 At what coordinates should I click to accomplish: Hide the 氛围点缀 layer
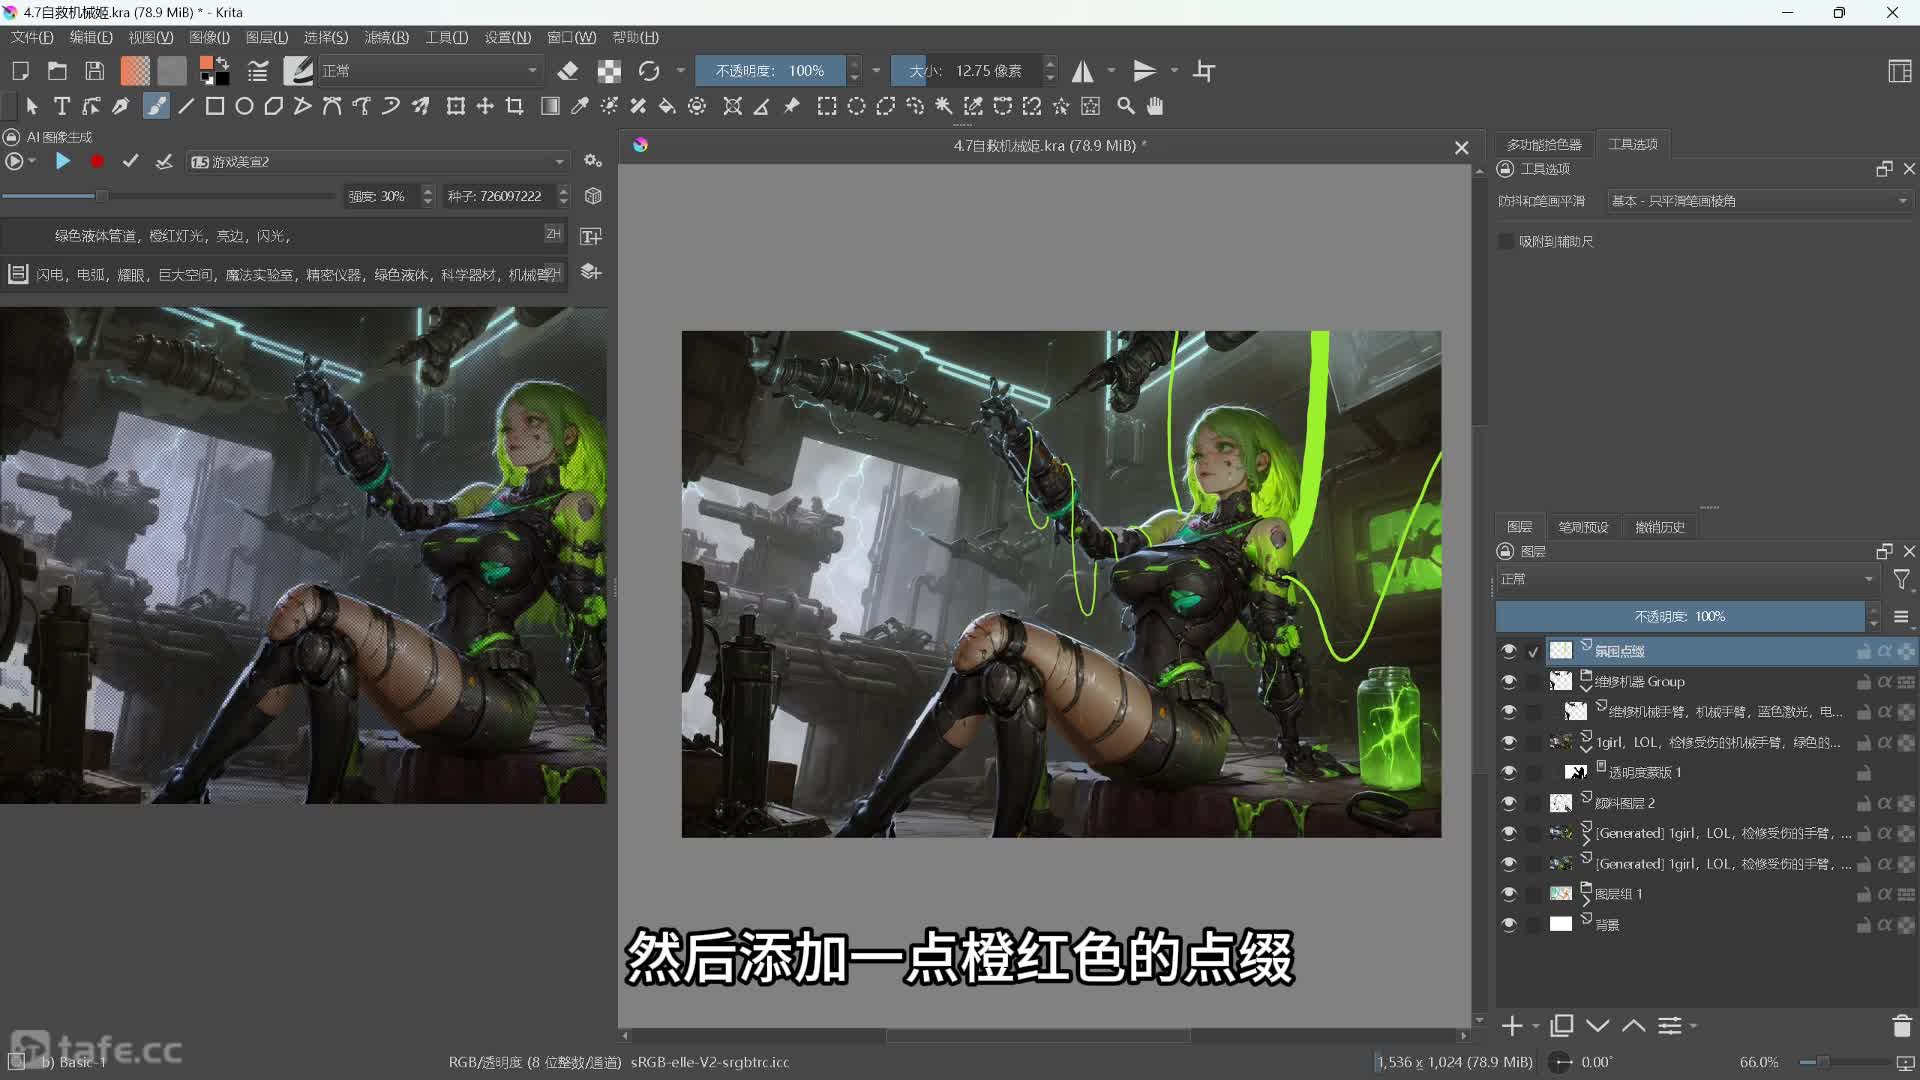coord(1509,651)
